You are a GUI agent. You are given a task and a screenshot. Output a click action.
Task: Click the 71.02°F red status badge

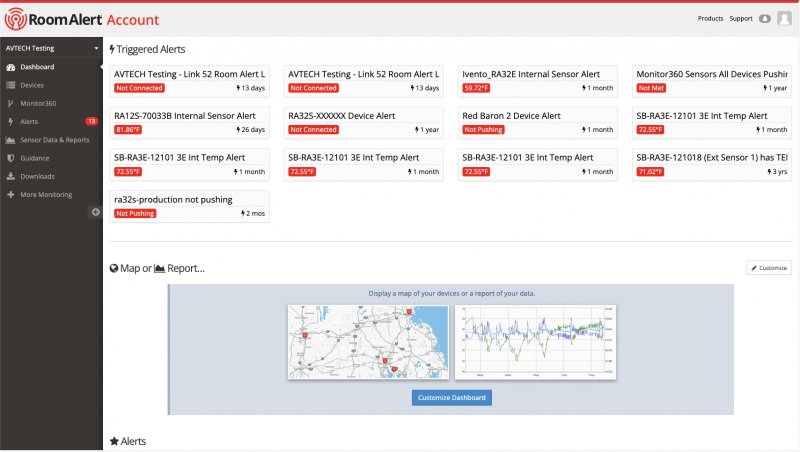tap(650, 171)
